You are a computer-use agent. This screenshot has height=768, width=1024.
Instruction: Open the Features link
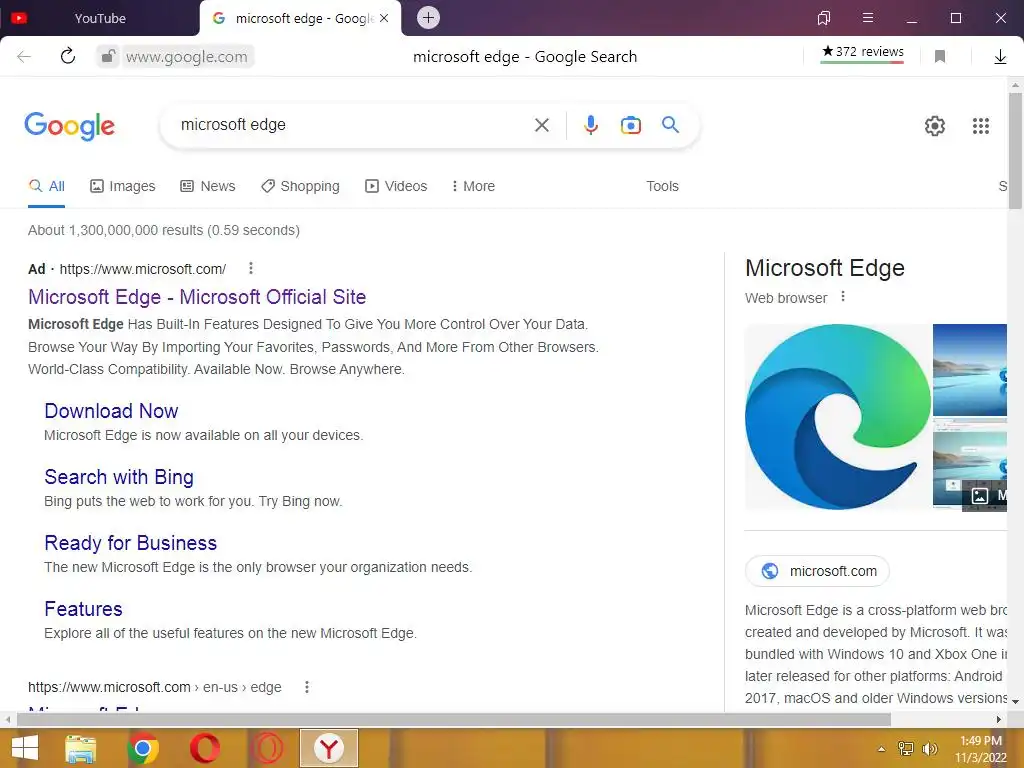(x=84, y=609)
